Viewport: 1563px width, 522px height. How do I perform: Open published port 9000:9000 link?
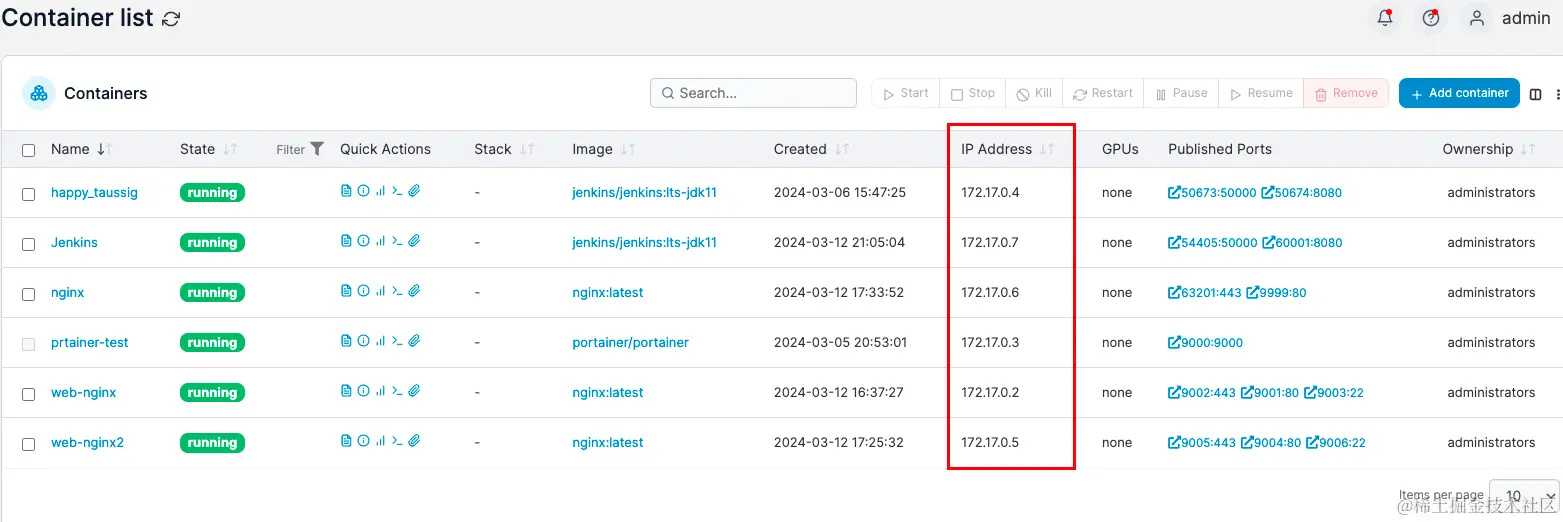point(1205,342)
